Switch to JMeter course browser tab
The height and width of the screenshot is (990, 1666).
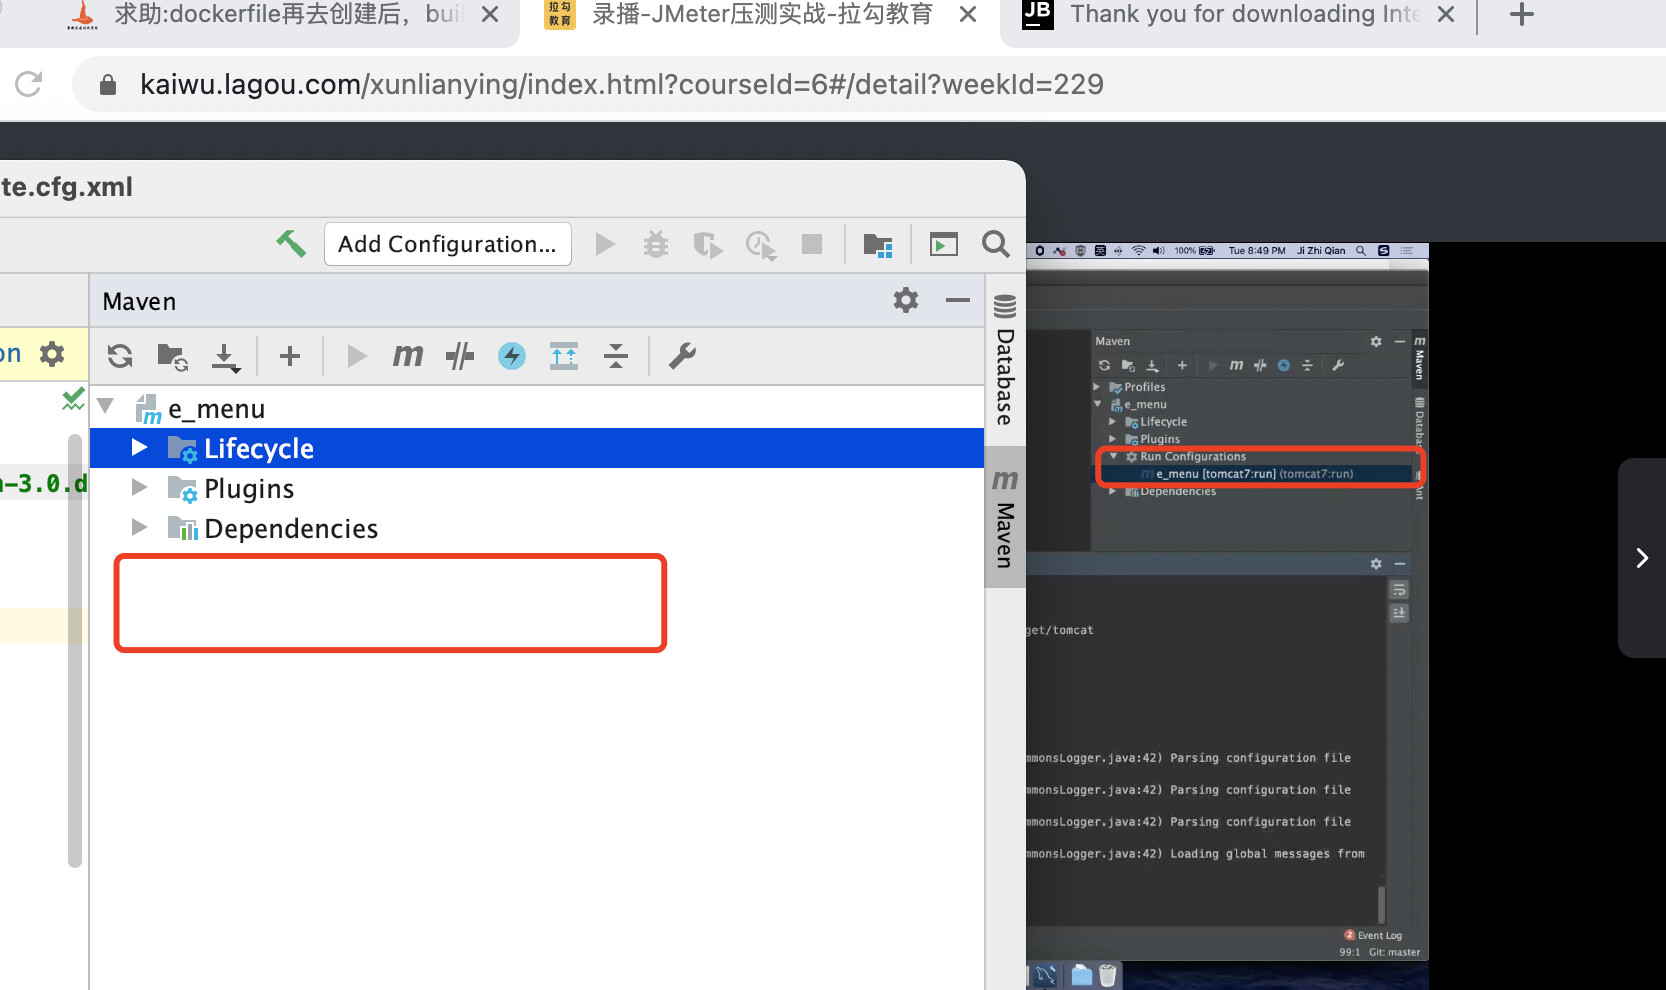[762, 15]
